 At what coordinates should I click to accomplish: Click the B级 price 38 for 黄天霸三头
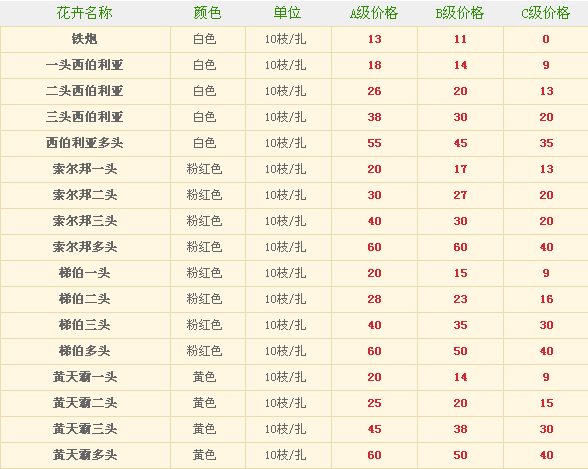(460, 429)
